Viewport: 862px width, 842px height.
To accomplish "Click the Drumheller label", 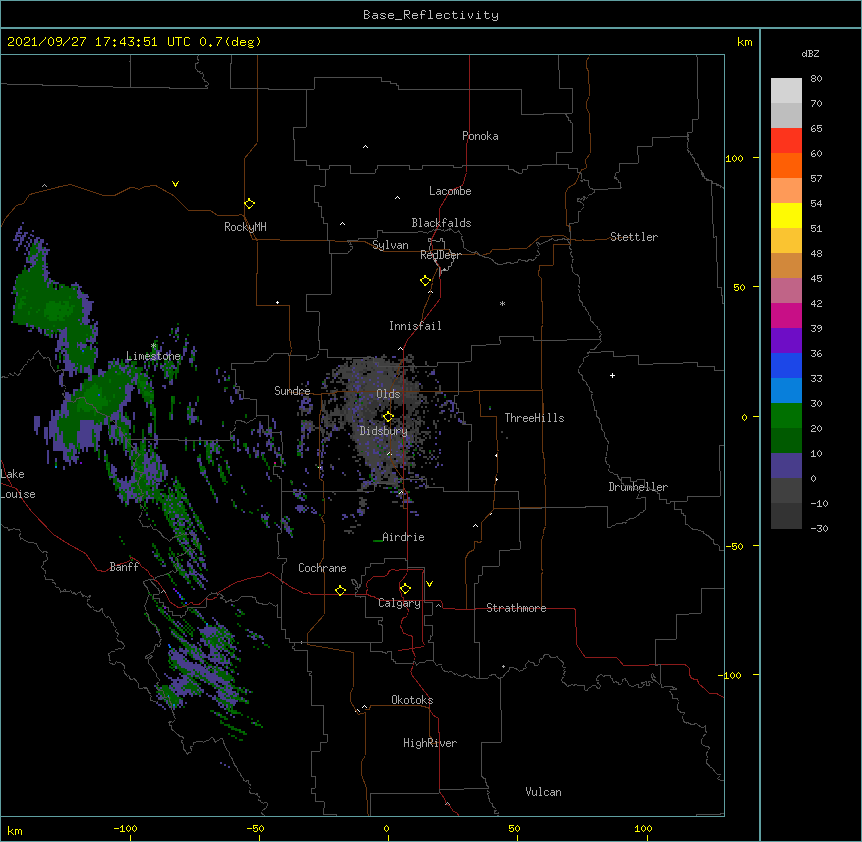I will 638,487.
